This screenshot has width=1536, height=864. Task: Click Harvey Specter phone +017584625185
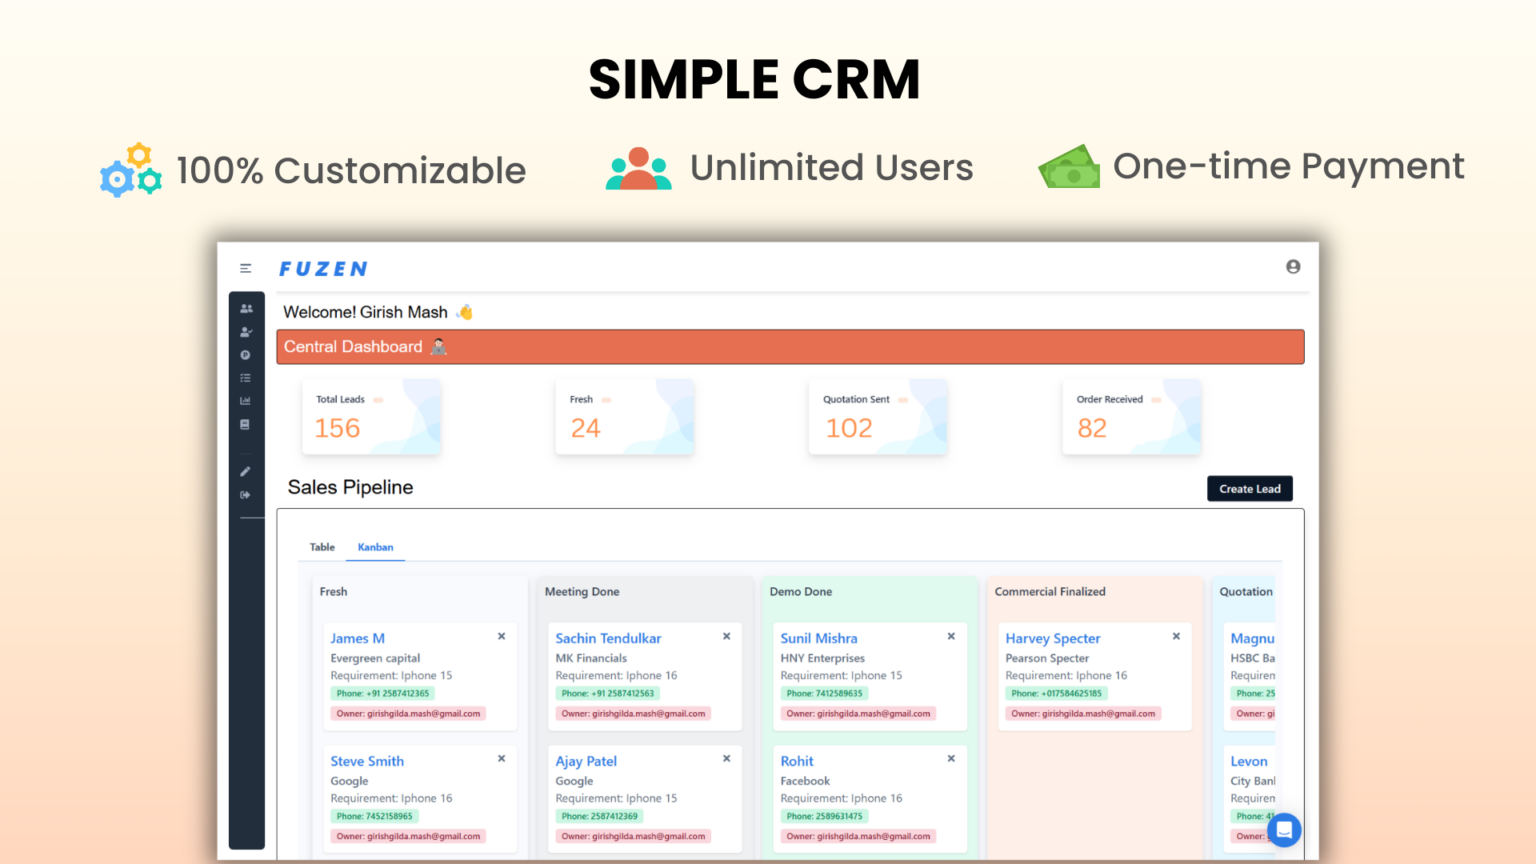pos(1056,693)
